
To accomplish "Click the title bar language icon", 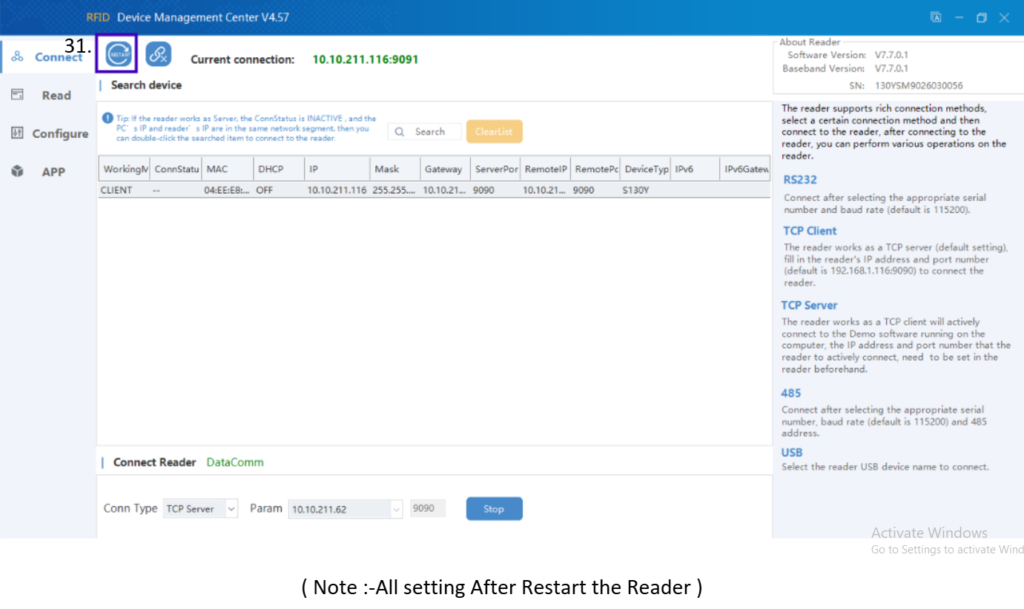I will 936,18.
